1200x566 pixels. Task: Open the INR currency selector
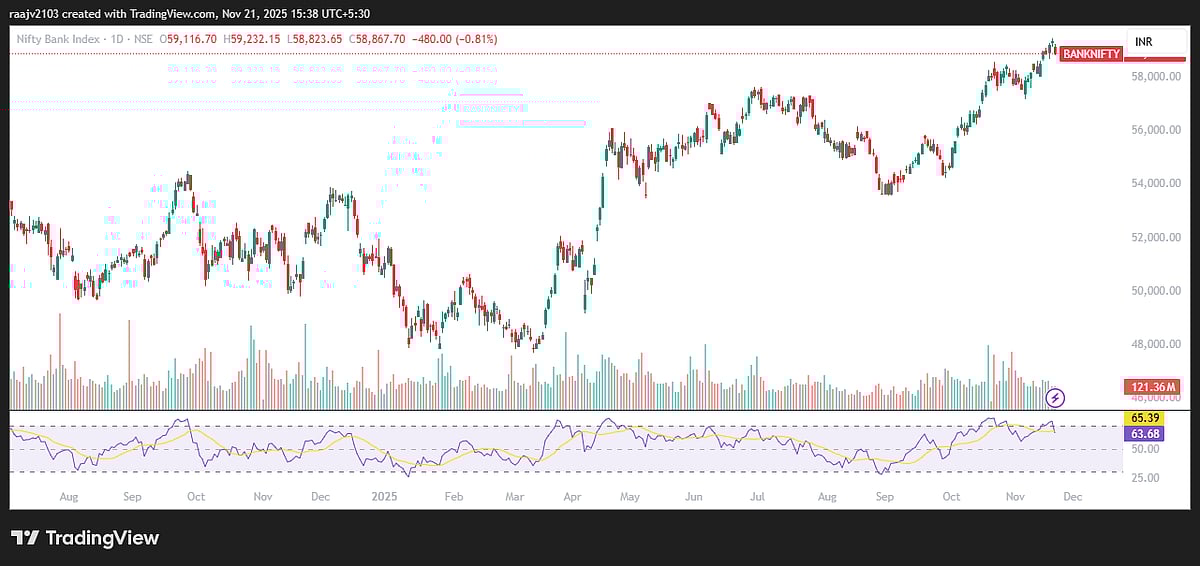(1144, 41)
